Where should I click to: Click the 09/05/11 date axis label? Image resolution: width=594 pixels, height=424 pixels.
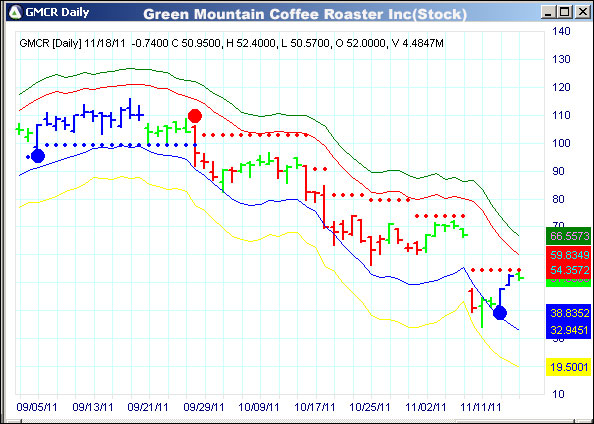[x=37, y=407]
